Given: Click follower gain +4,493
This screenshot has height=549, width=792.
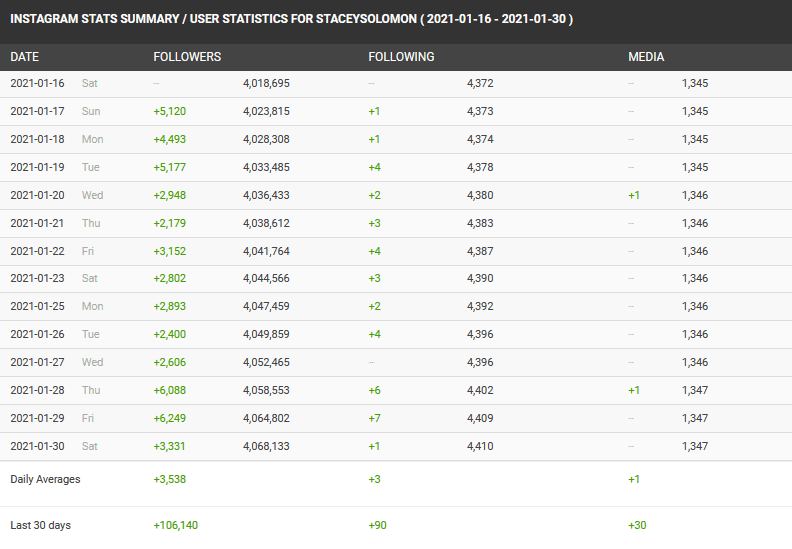Looking at the screenshot, I should tap(170, 139).
